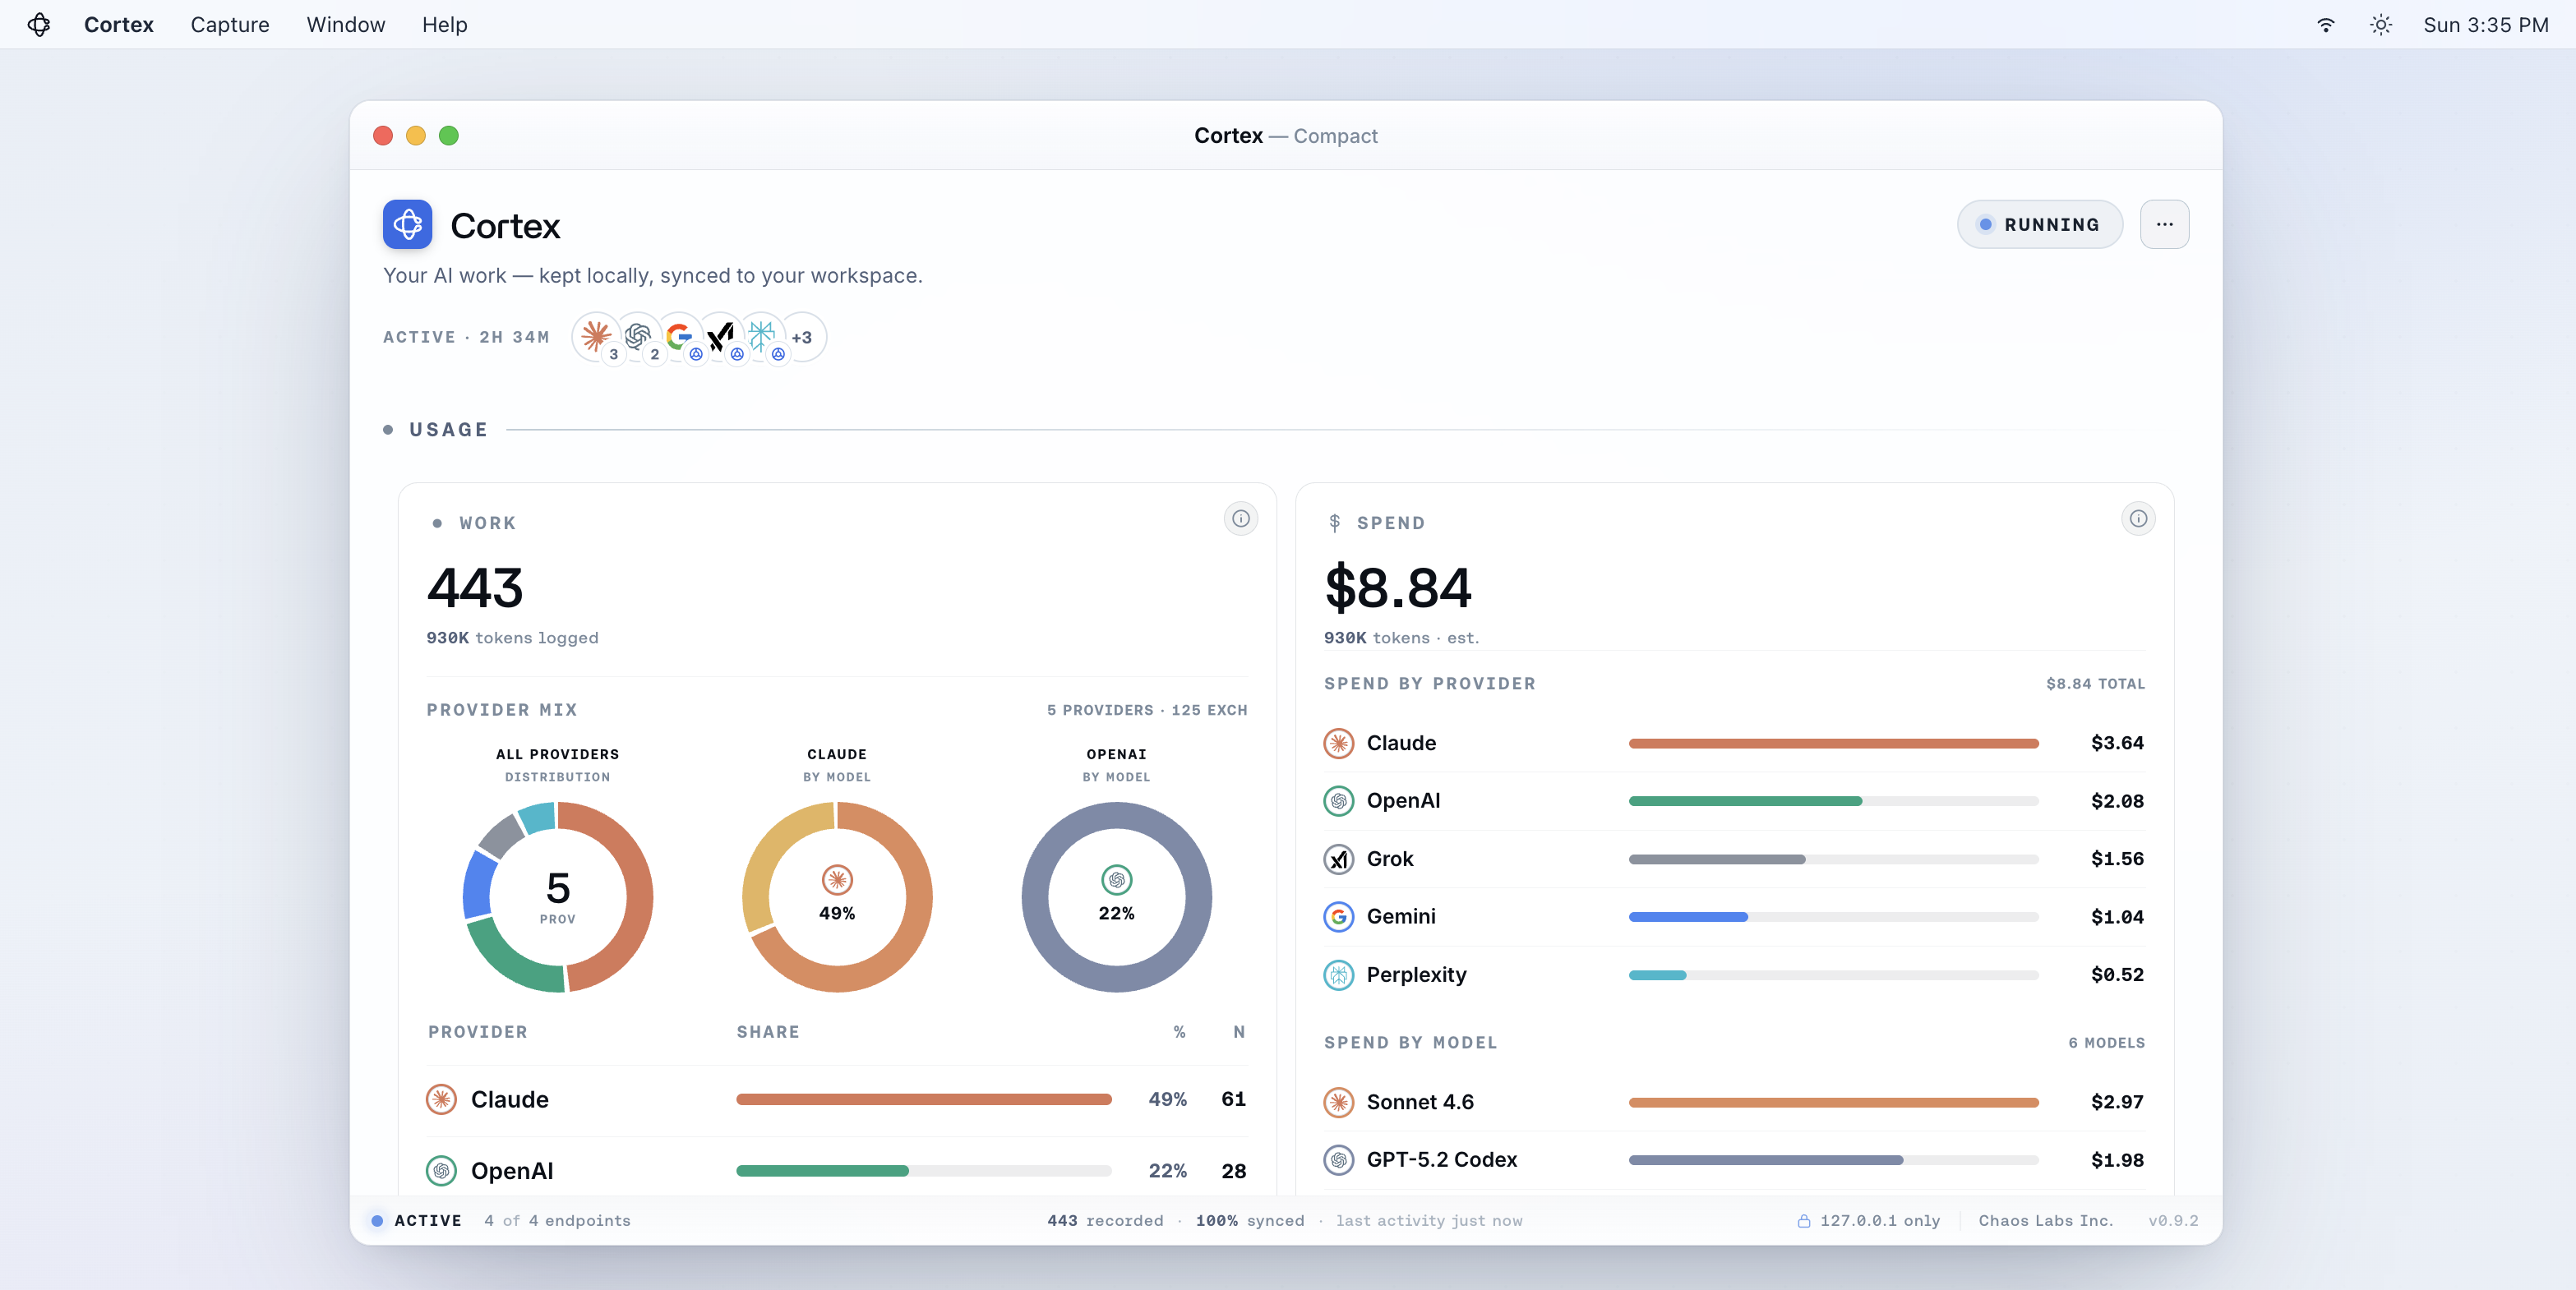Open the Chaos Labs Inc. link
Image resolution: width=2576 pixels, height=1290 pixels.
(x=2046, y=1221)
